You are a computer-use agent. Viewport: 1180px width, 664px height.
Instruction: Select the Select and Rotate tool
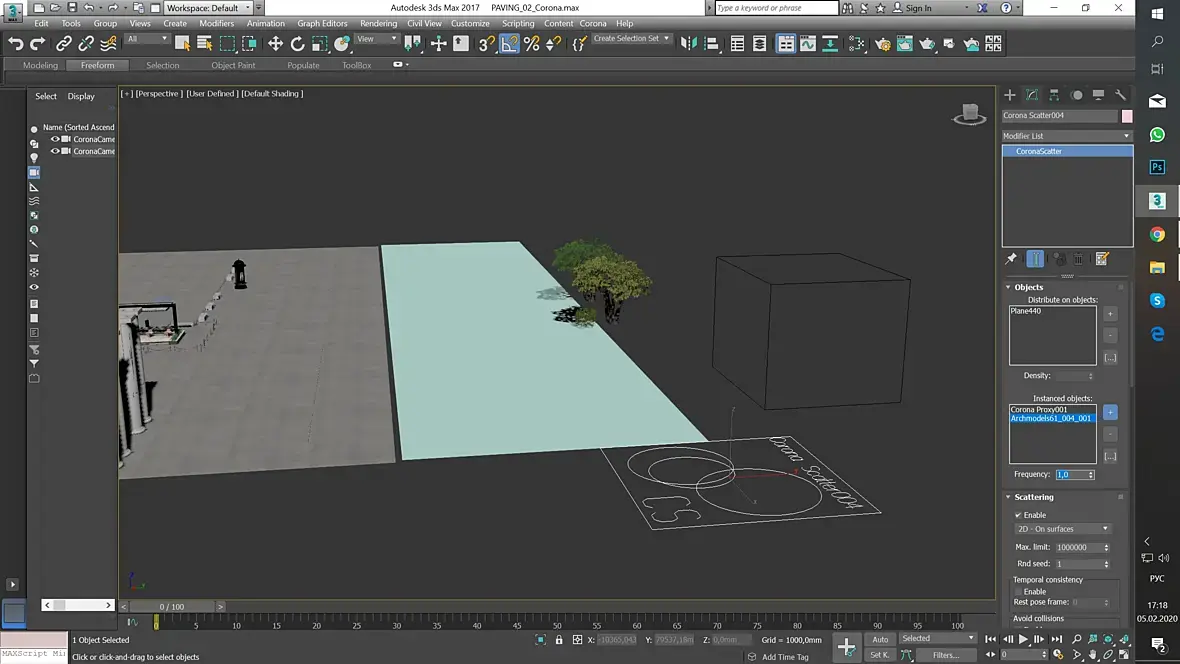click(297, 44)
